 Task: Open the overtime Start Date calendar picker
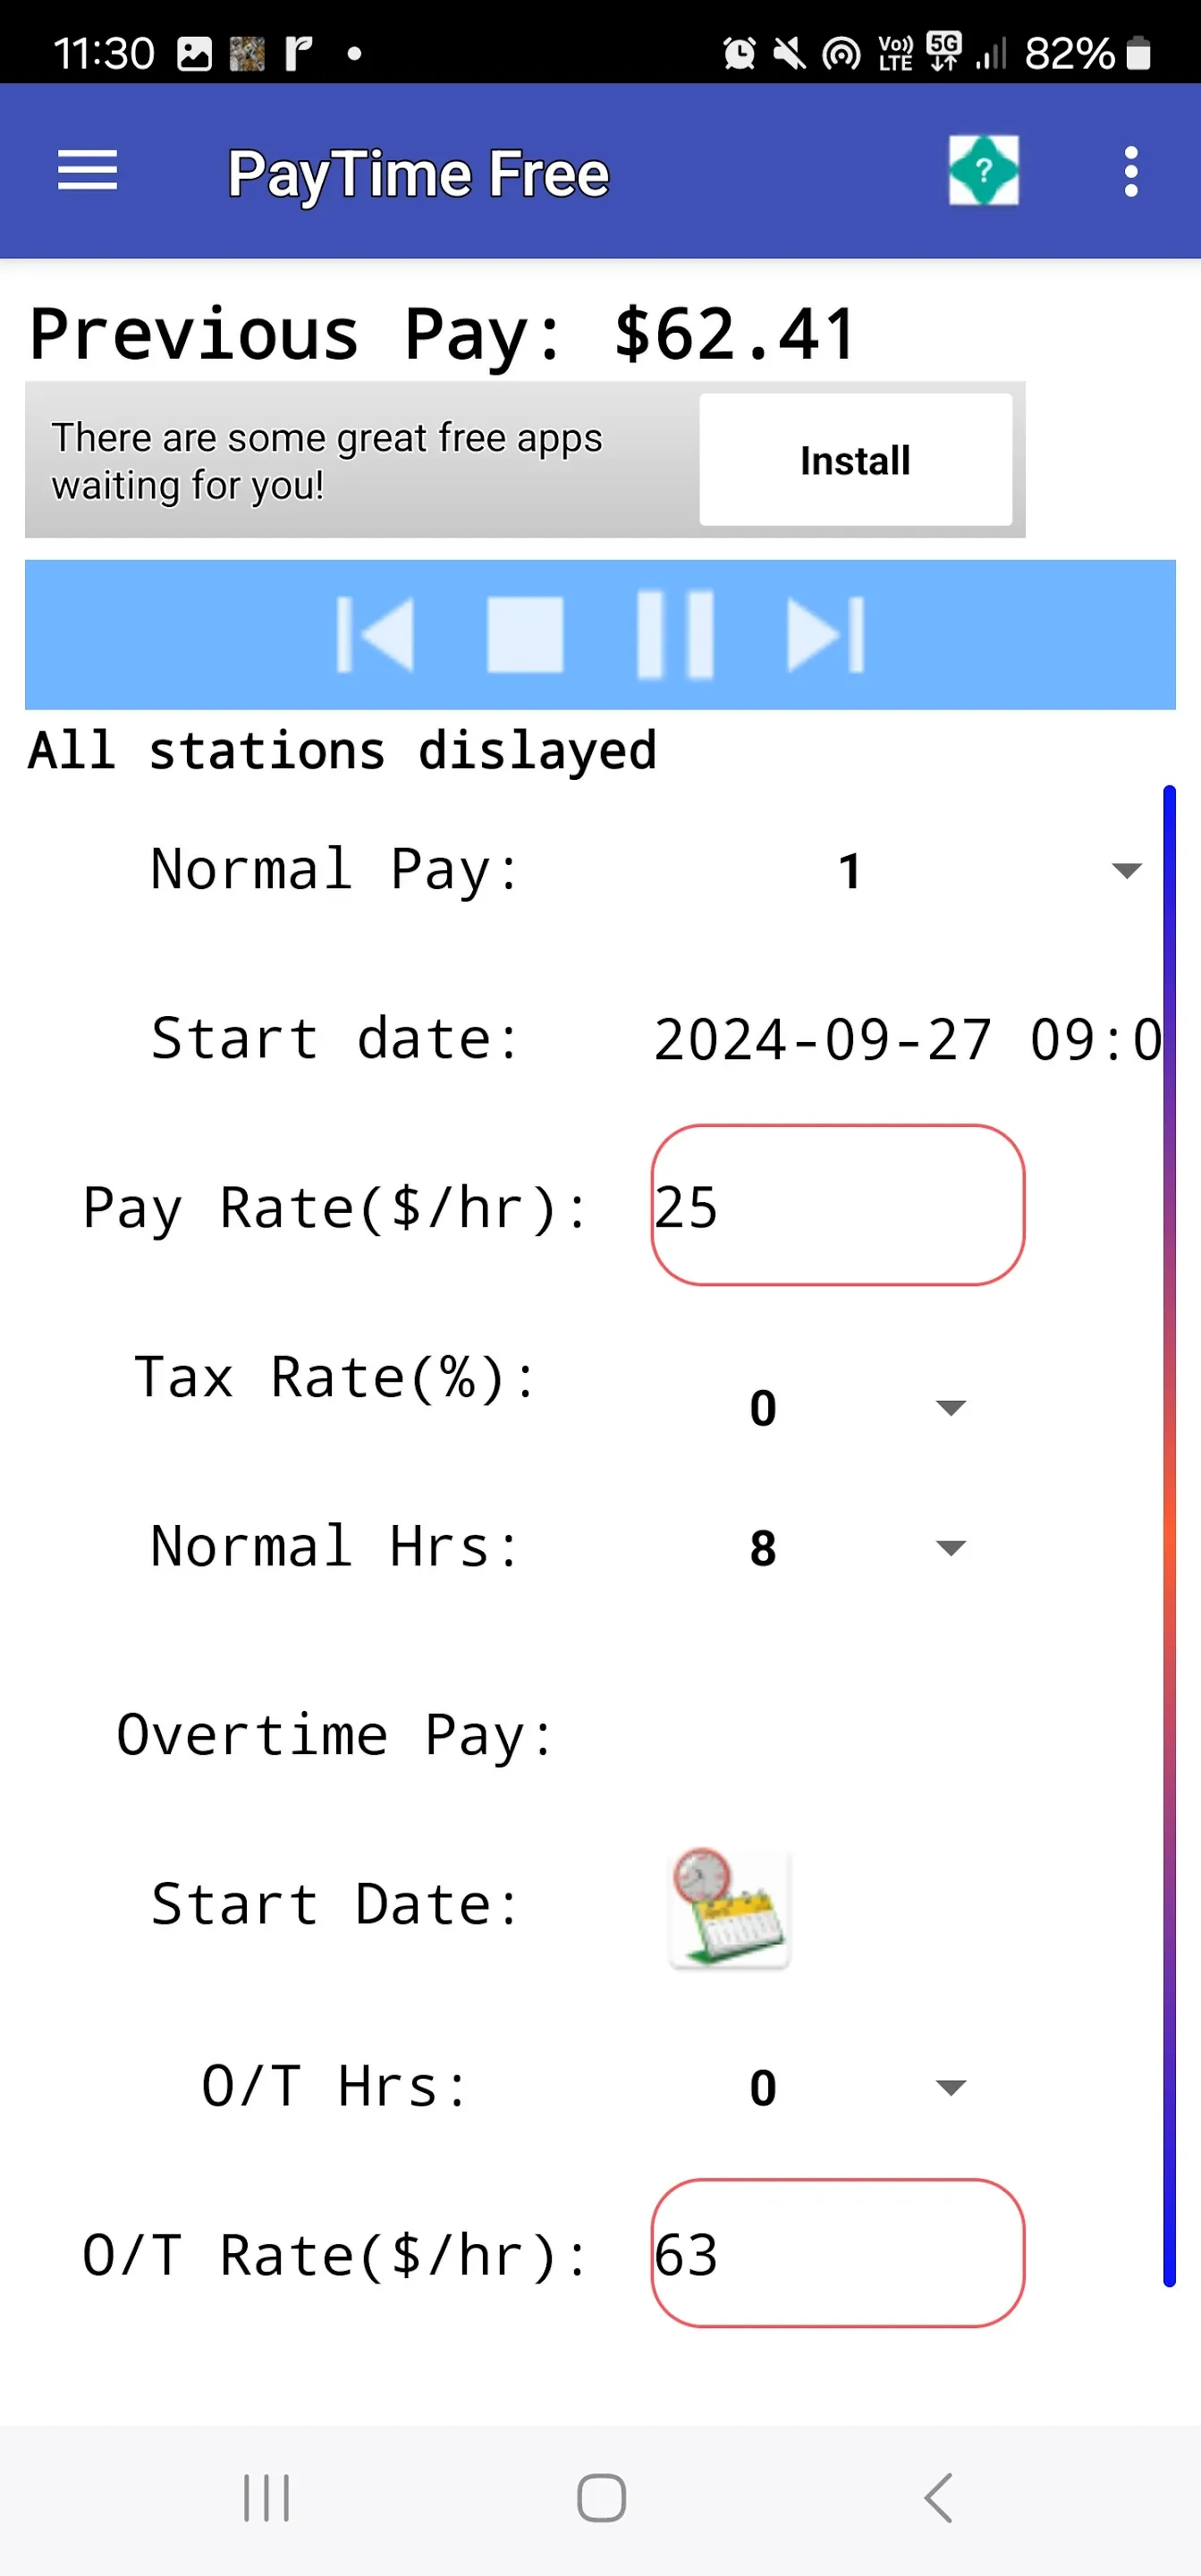[729, 1907]
